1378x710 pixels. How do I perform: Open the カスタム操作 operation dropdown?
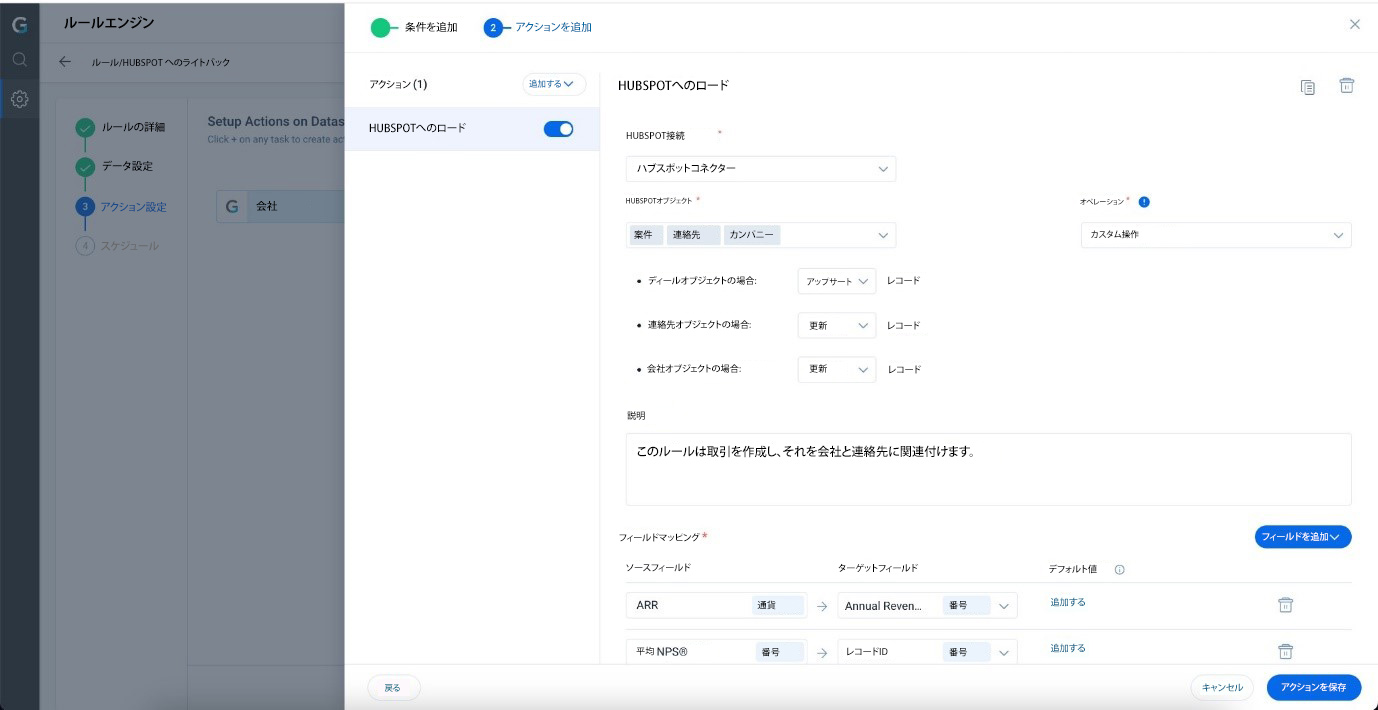pos(1215,235)
